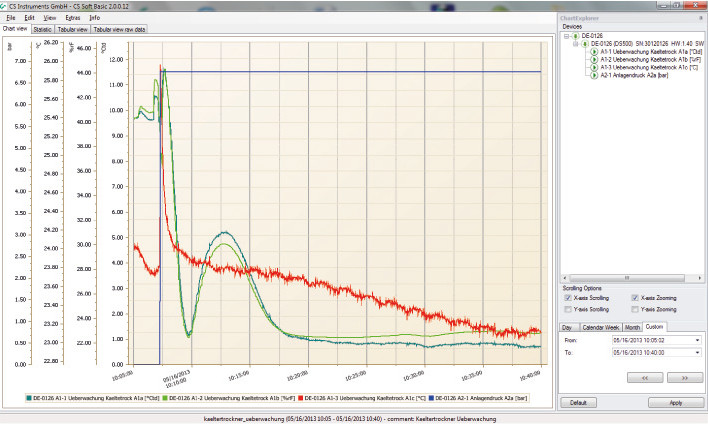Image resolution: width=708 pixels, height=425 pixels.
Task: Toggle the X-axis Scrolling checkbox
Action: (x=567, y=298)
